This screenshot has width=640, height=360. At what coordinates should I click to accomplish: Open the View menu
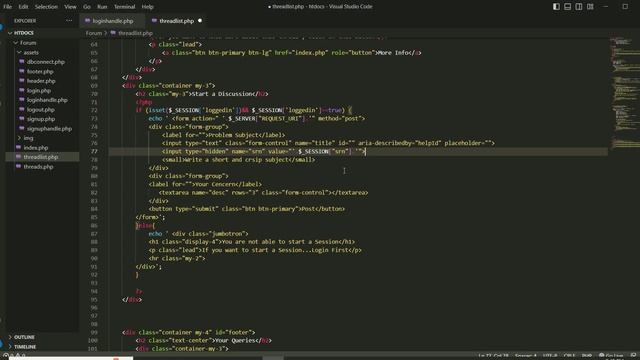70,7
